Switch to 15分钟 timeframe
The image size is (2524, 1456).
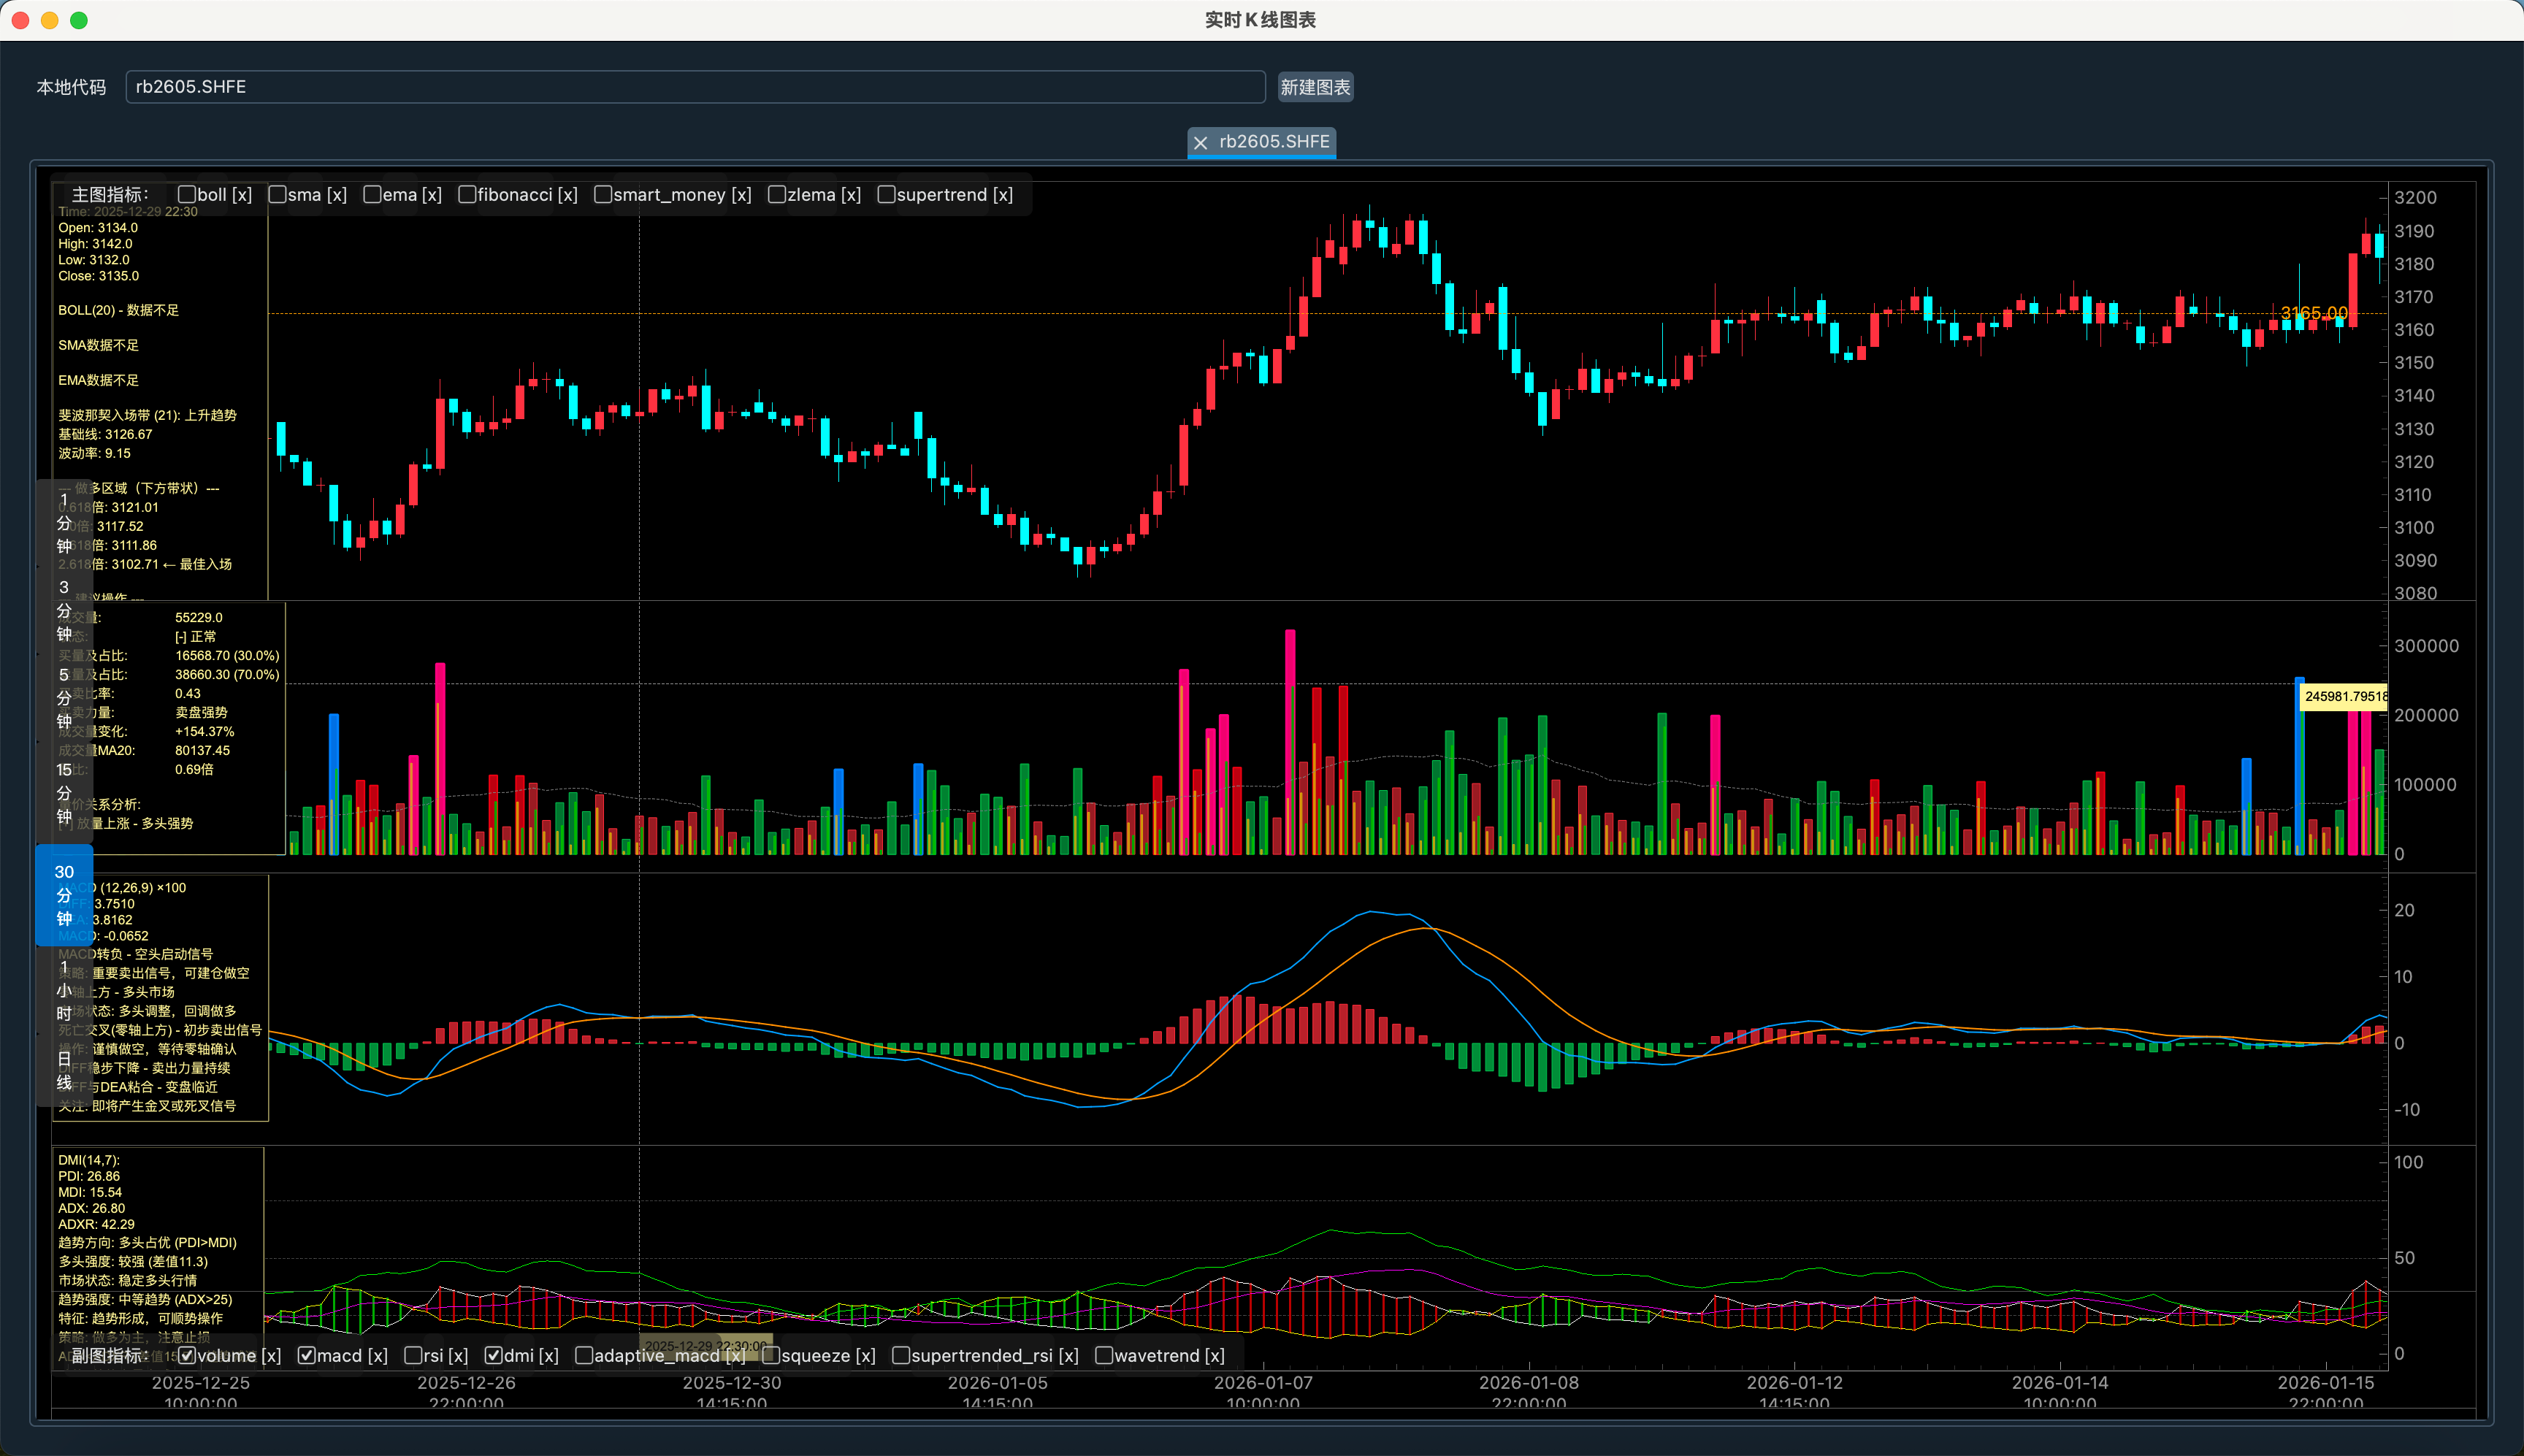tap(64, 793)
